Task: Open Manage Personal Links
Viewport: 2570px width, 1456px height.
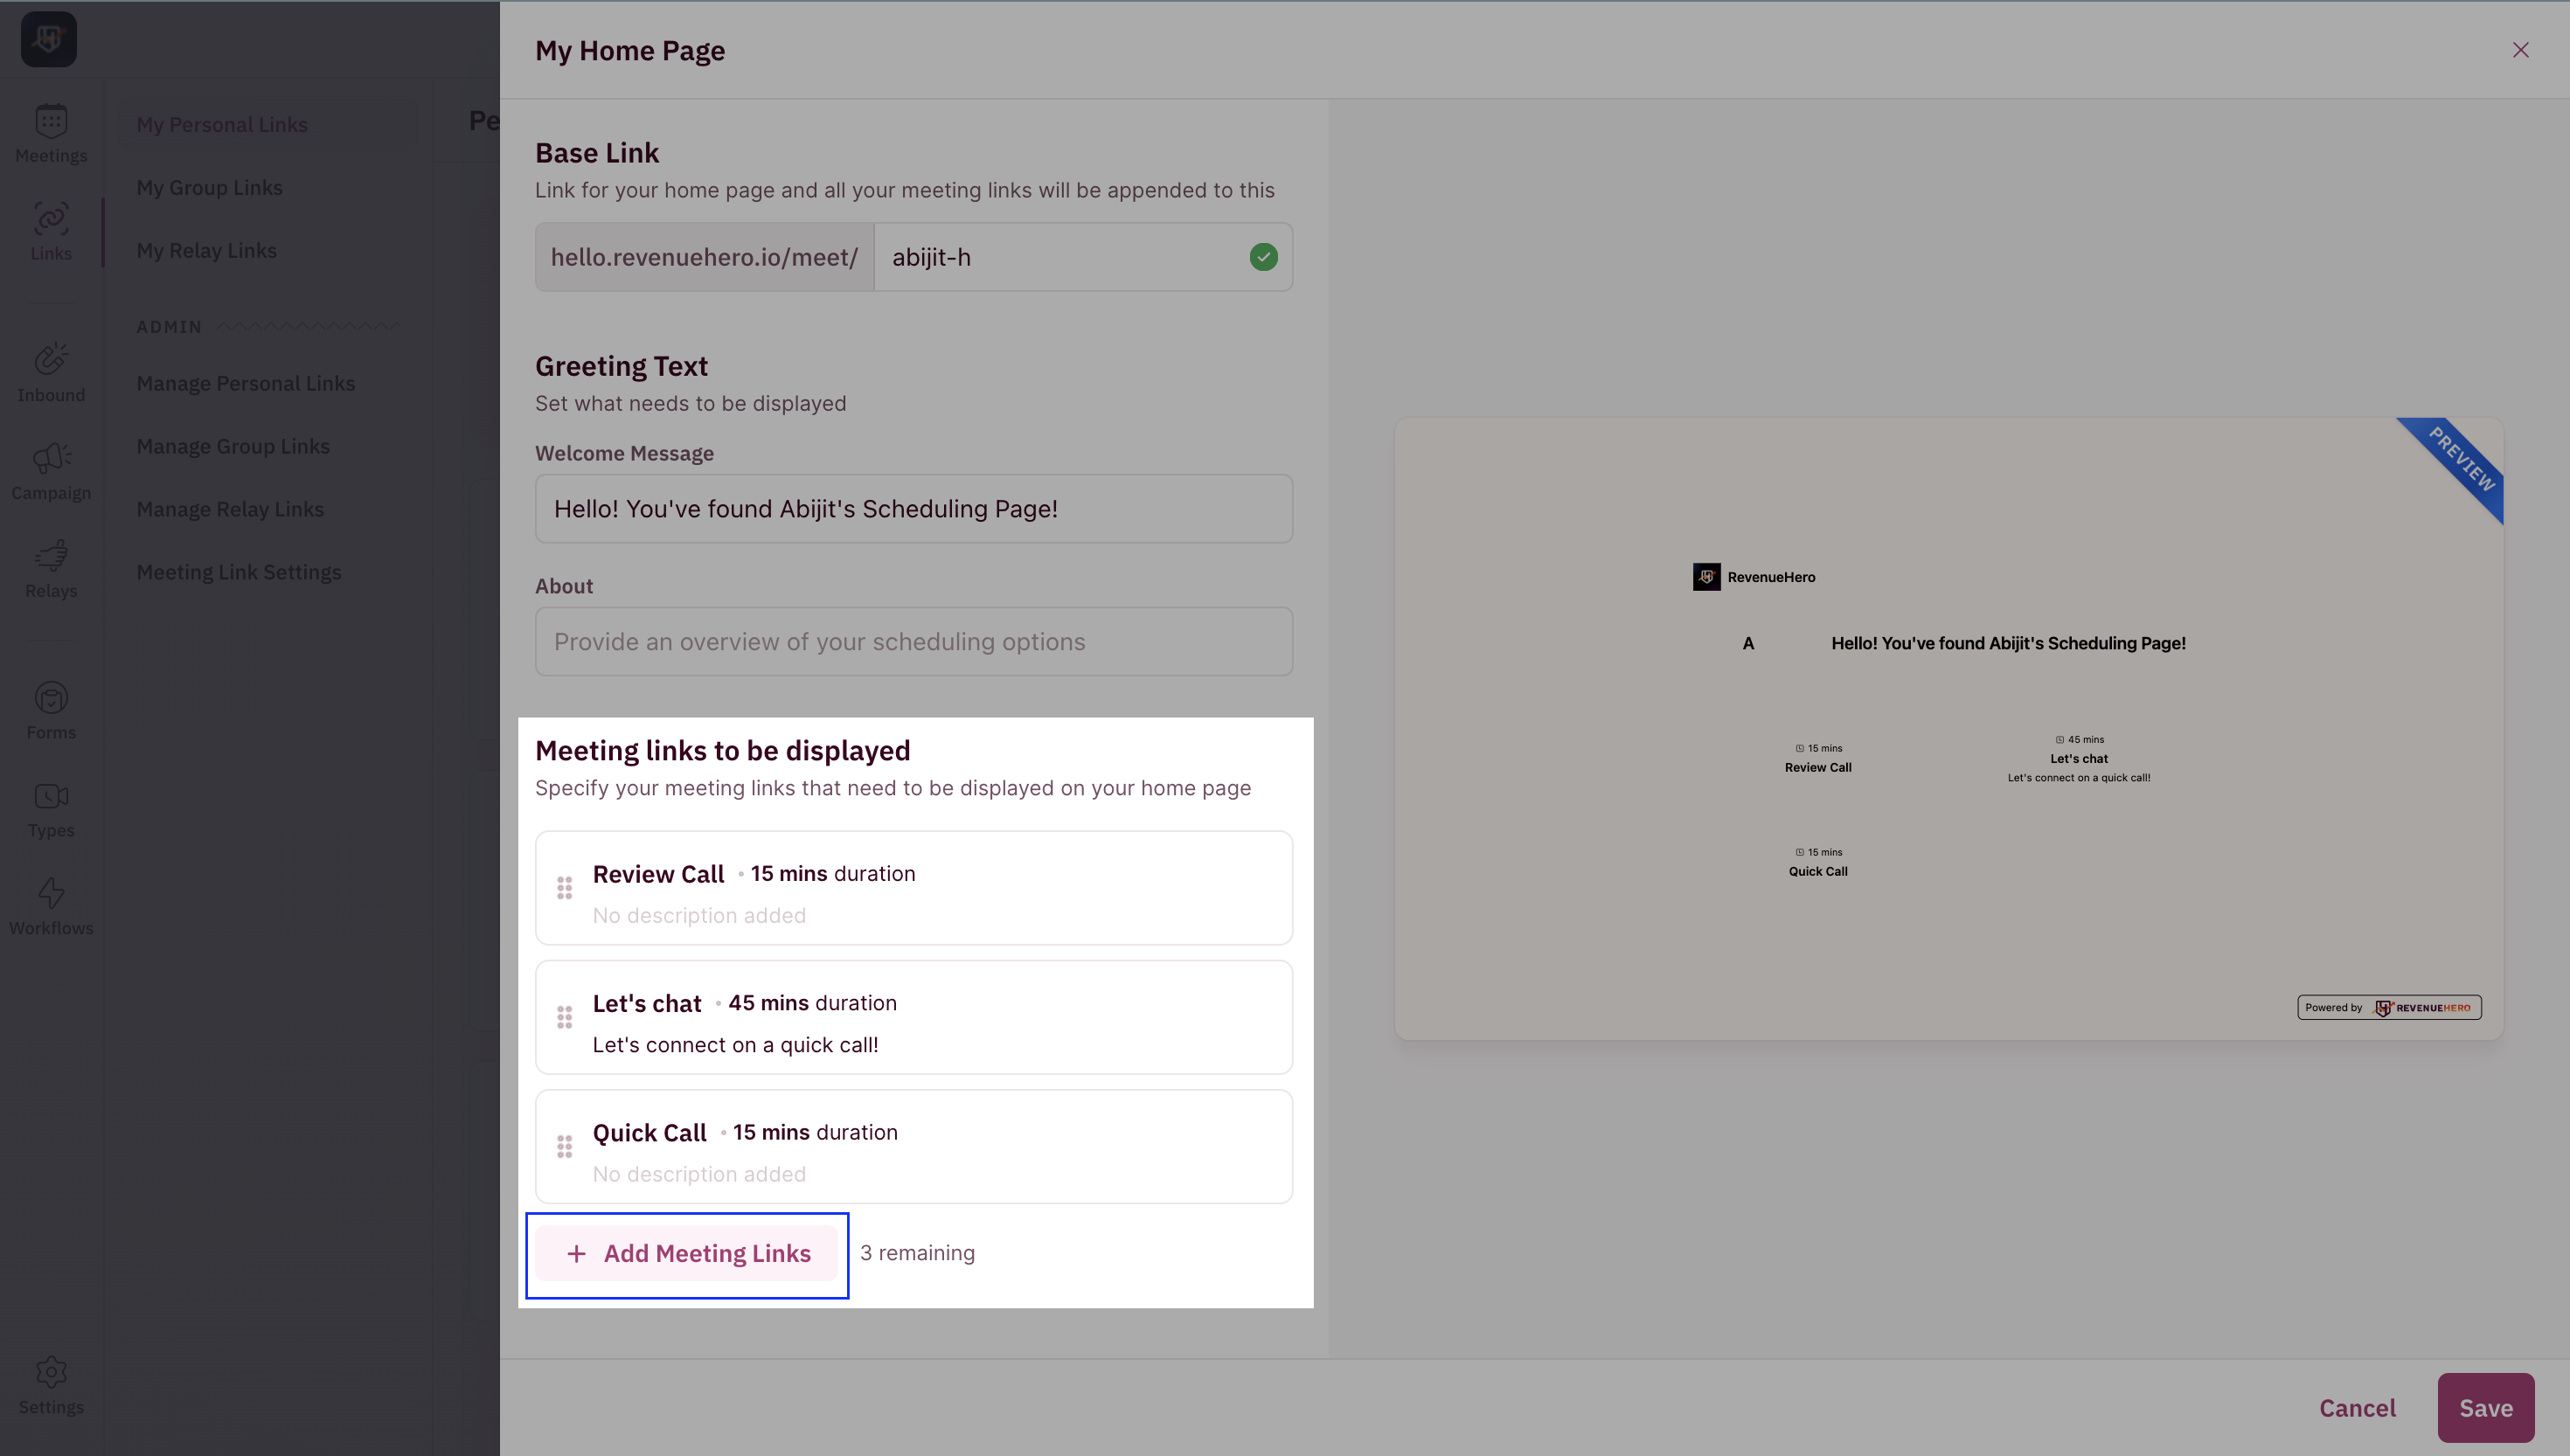Action: click(245, 384)
